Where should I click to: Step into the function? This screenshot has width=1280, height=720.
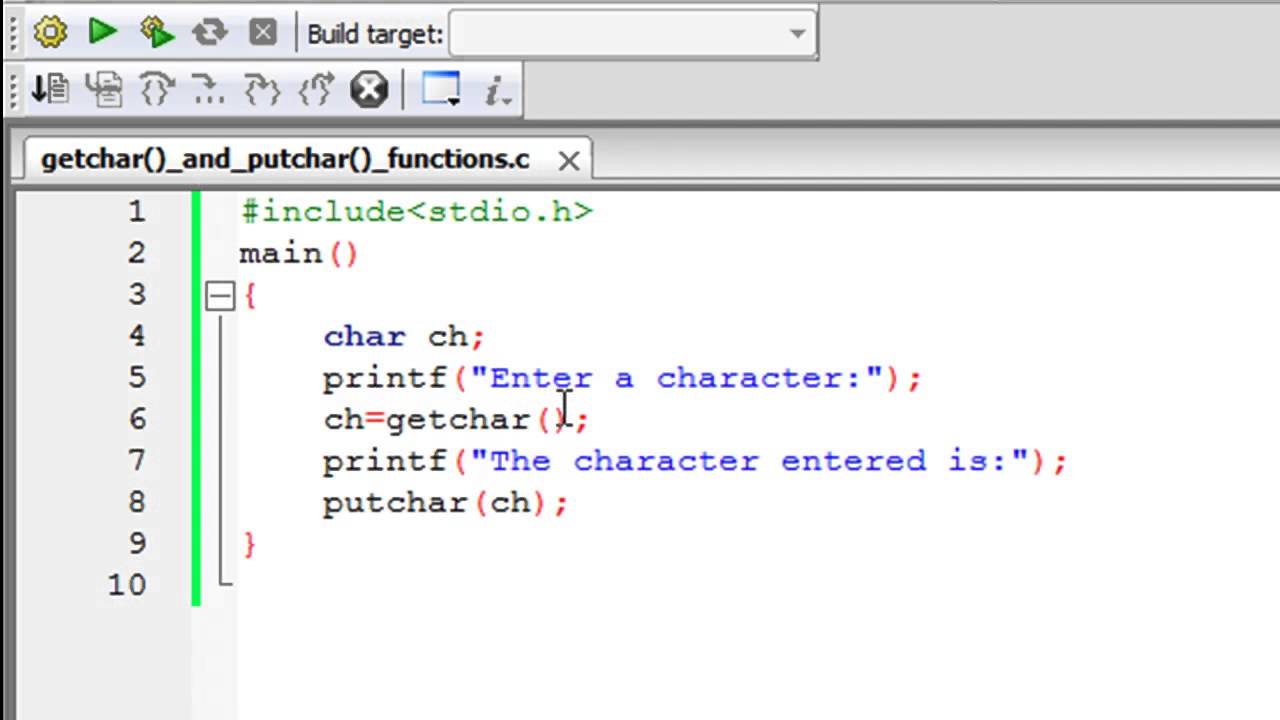point(261,89)
